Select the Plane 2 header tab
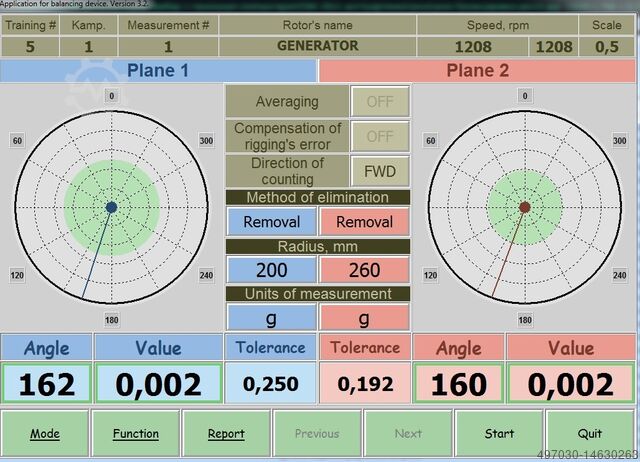Screen dimensions: 640x462 (478, 70)
